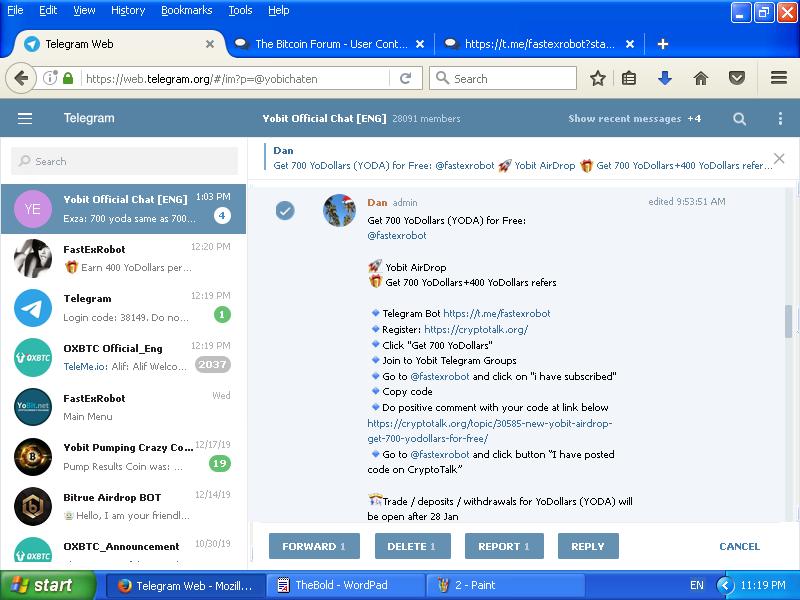
Task: Click the FORWARD 1 button
Action: tap(314, 546)
